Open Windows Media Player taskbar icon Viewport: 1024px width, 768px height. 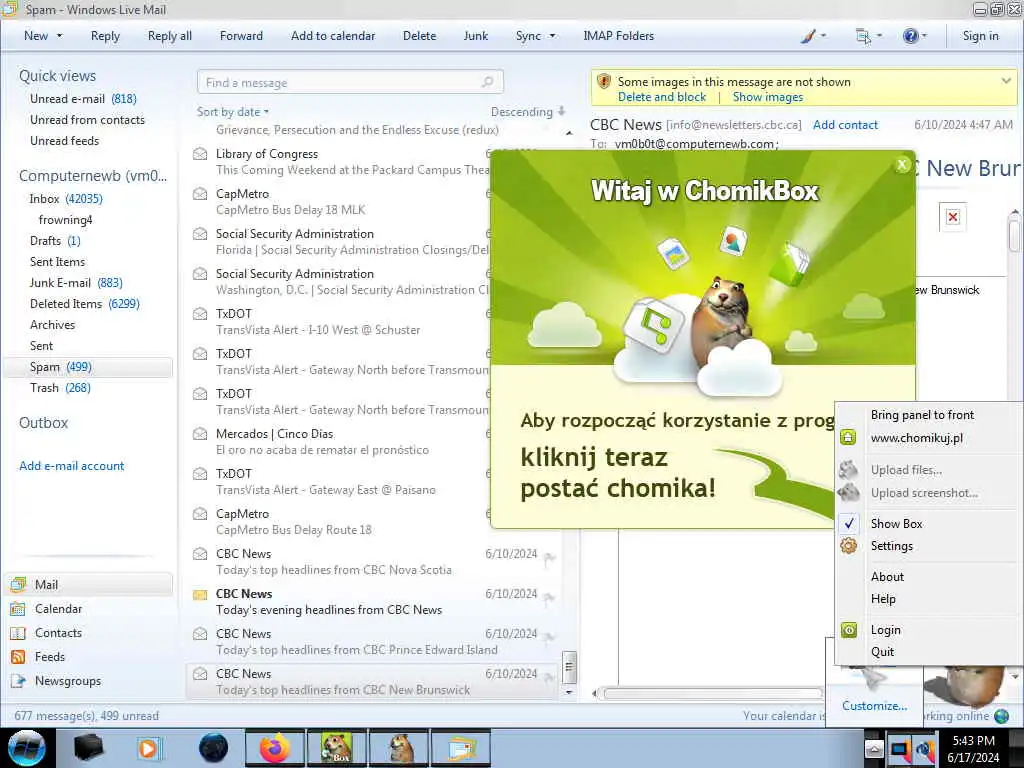[149, 748]
